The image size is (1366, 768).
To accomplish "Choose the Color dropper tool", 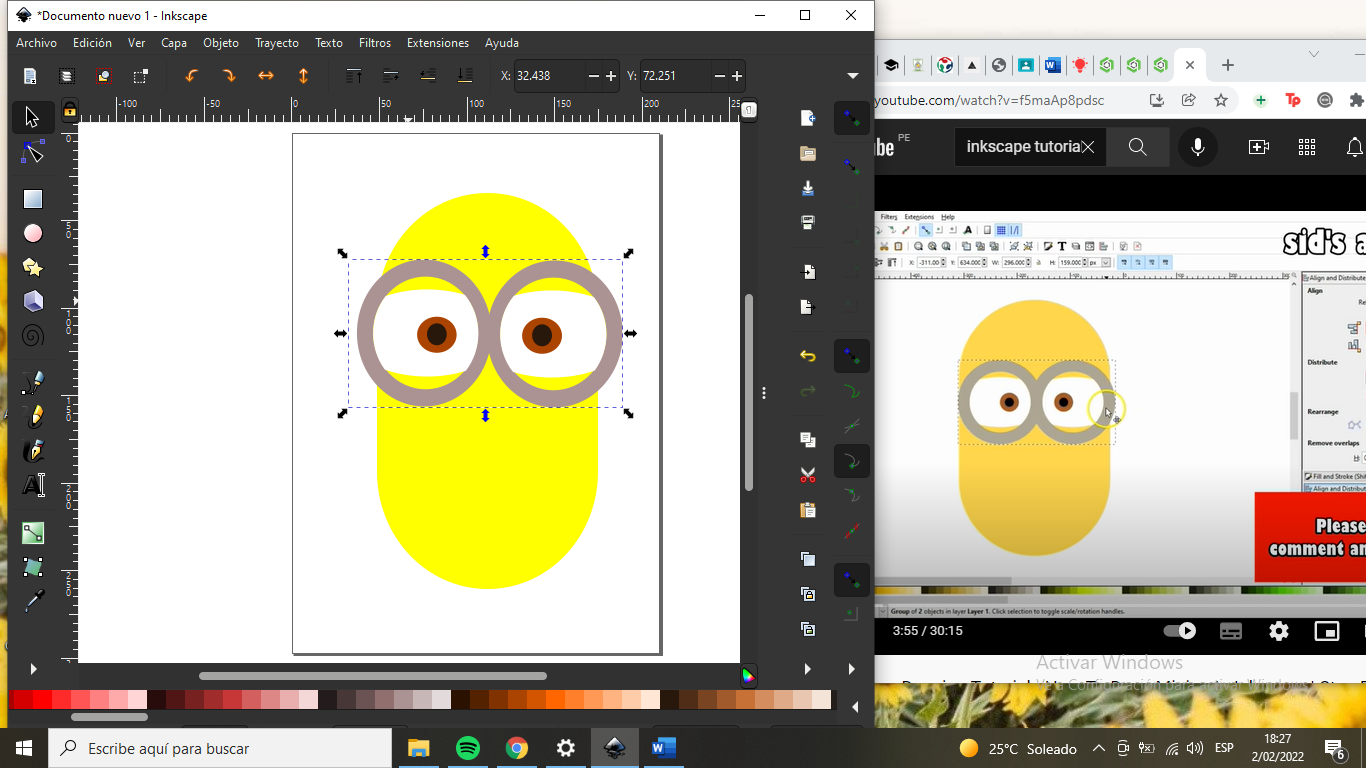I will pyautogui.click(x=33, y=601).
